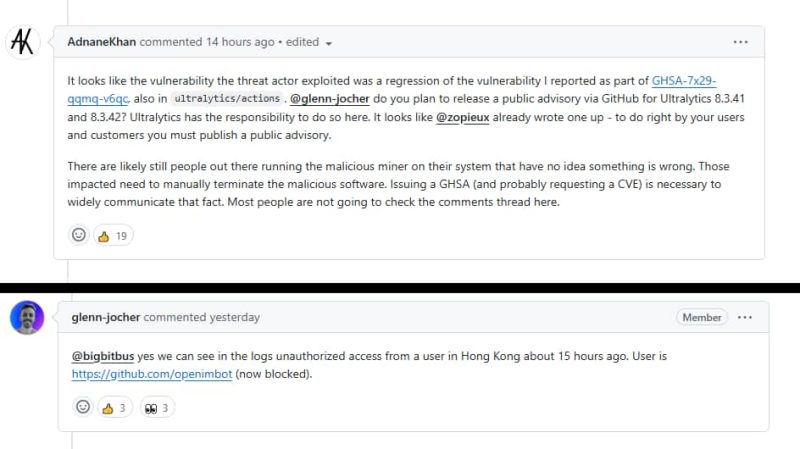Click the @glenn-jocher mention
This screenshot has height=449, width=800.
(x=330, y=99)
